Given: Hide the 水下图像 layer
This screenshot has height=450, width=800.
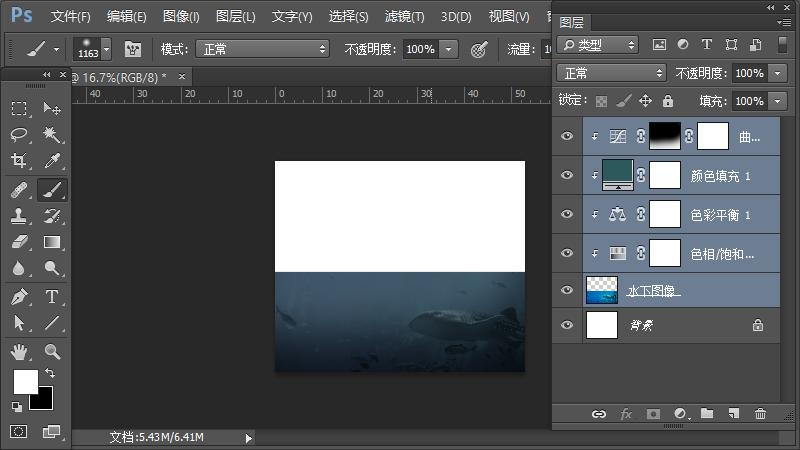Looking at the screenshot, I should (x=567, y=290).
